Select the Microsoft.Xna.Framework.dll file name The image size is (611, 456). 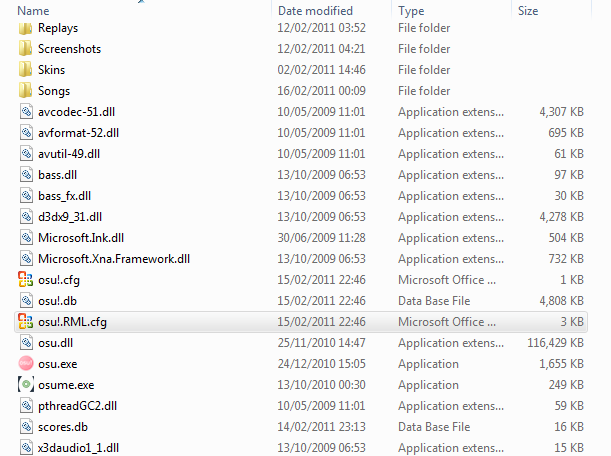(x=114, y=259)
